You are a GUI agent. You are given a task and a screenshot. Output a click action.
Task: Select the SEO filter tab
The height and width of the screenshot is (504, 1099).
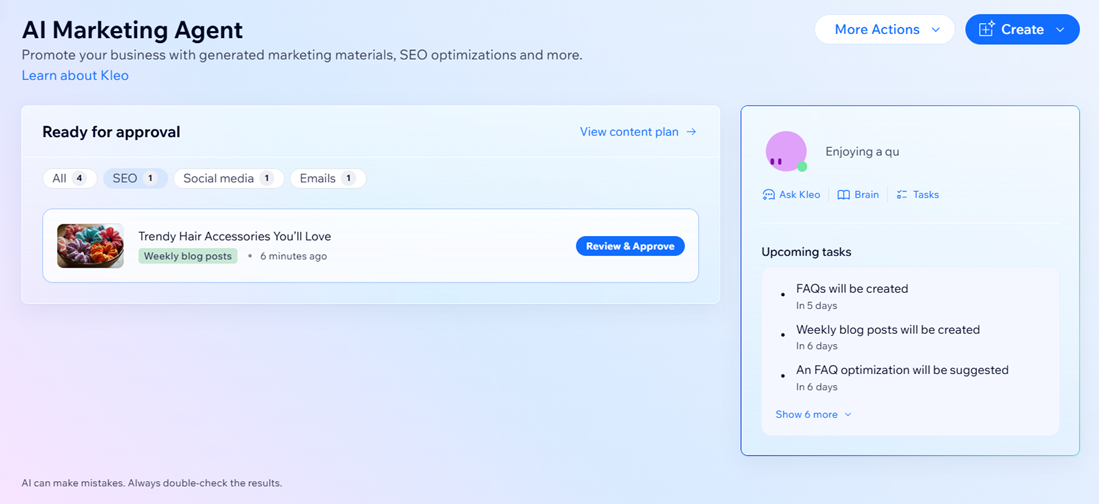135,179
